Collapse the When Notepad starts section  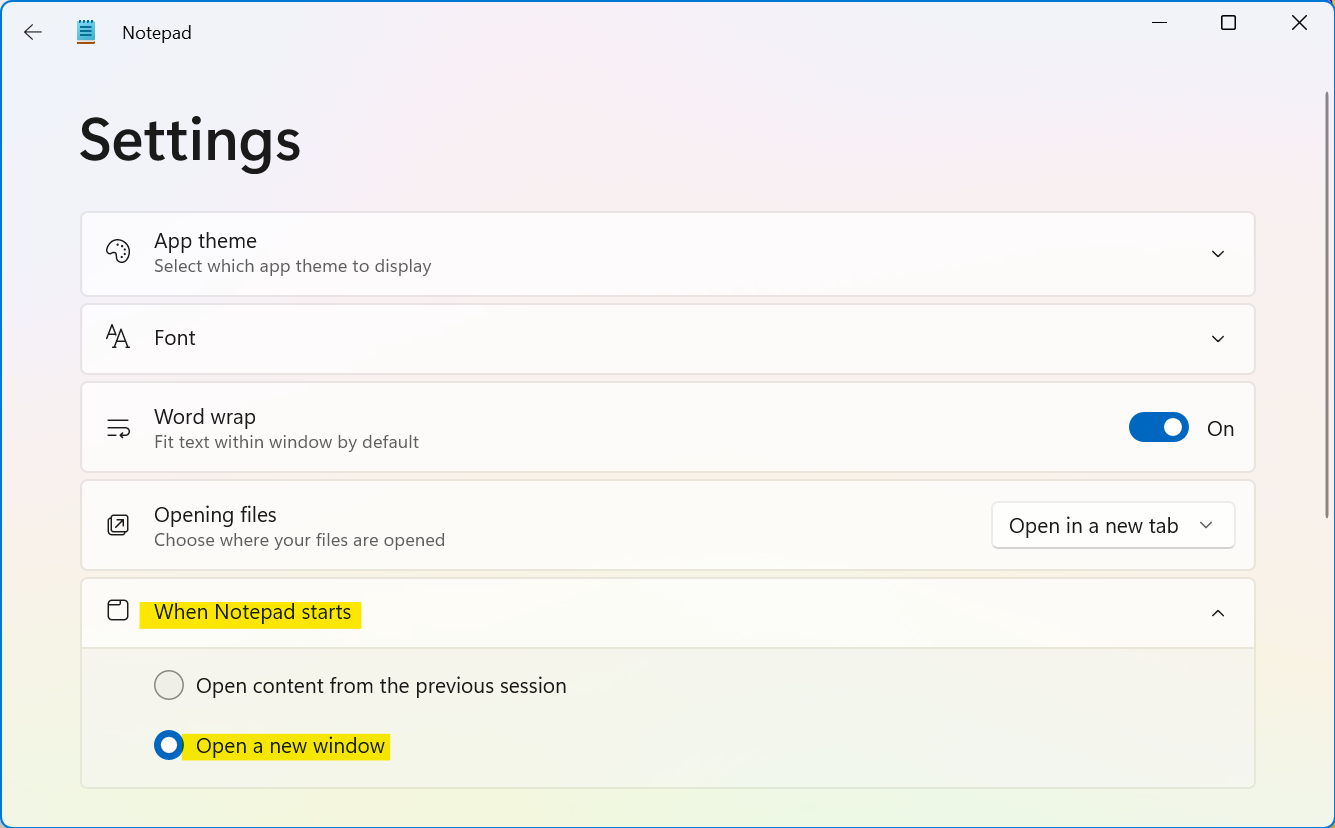click(x=1218, y=613)
